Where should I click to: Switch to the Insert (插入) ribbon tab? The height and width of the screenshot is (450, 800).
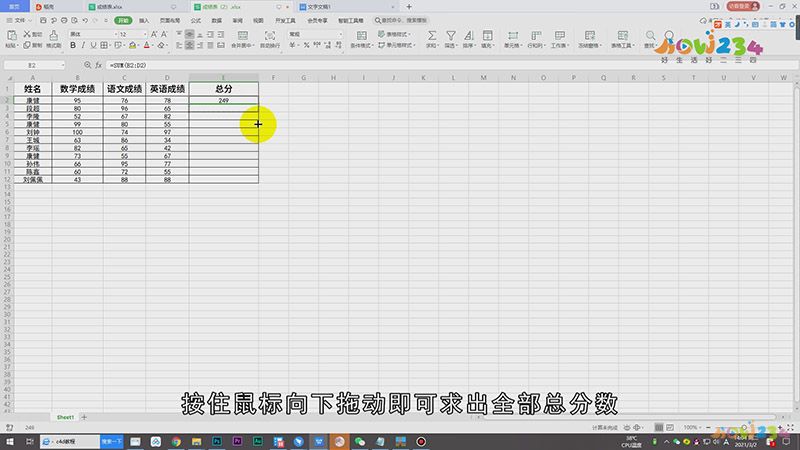click(144, 20)
